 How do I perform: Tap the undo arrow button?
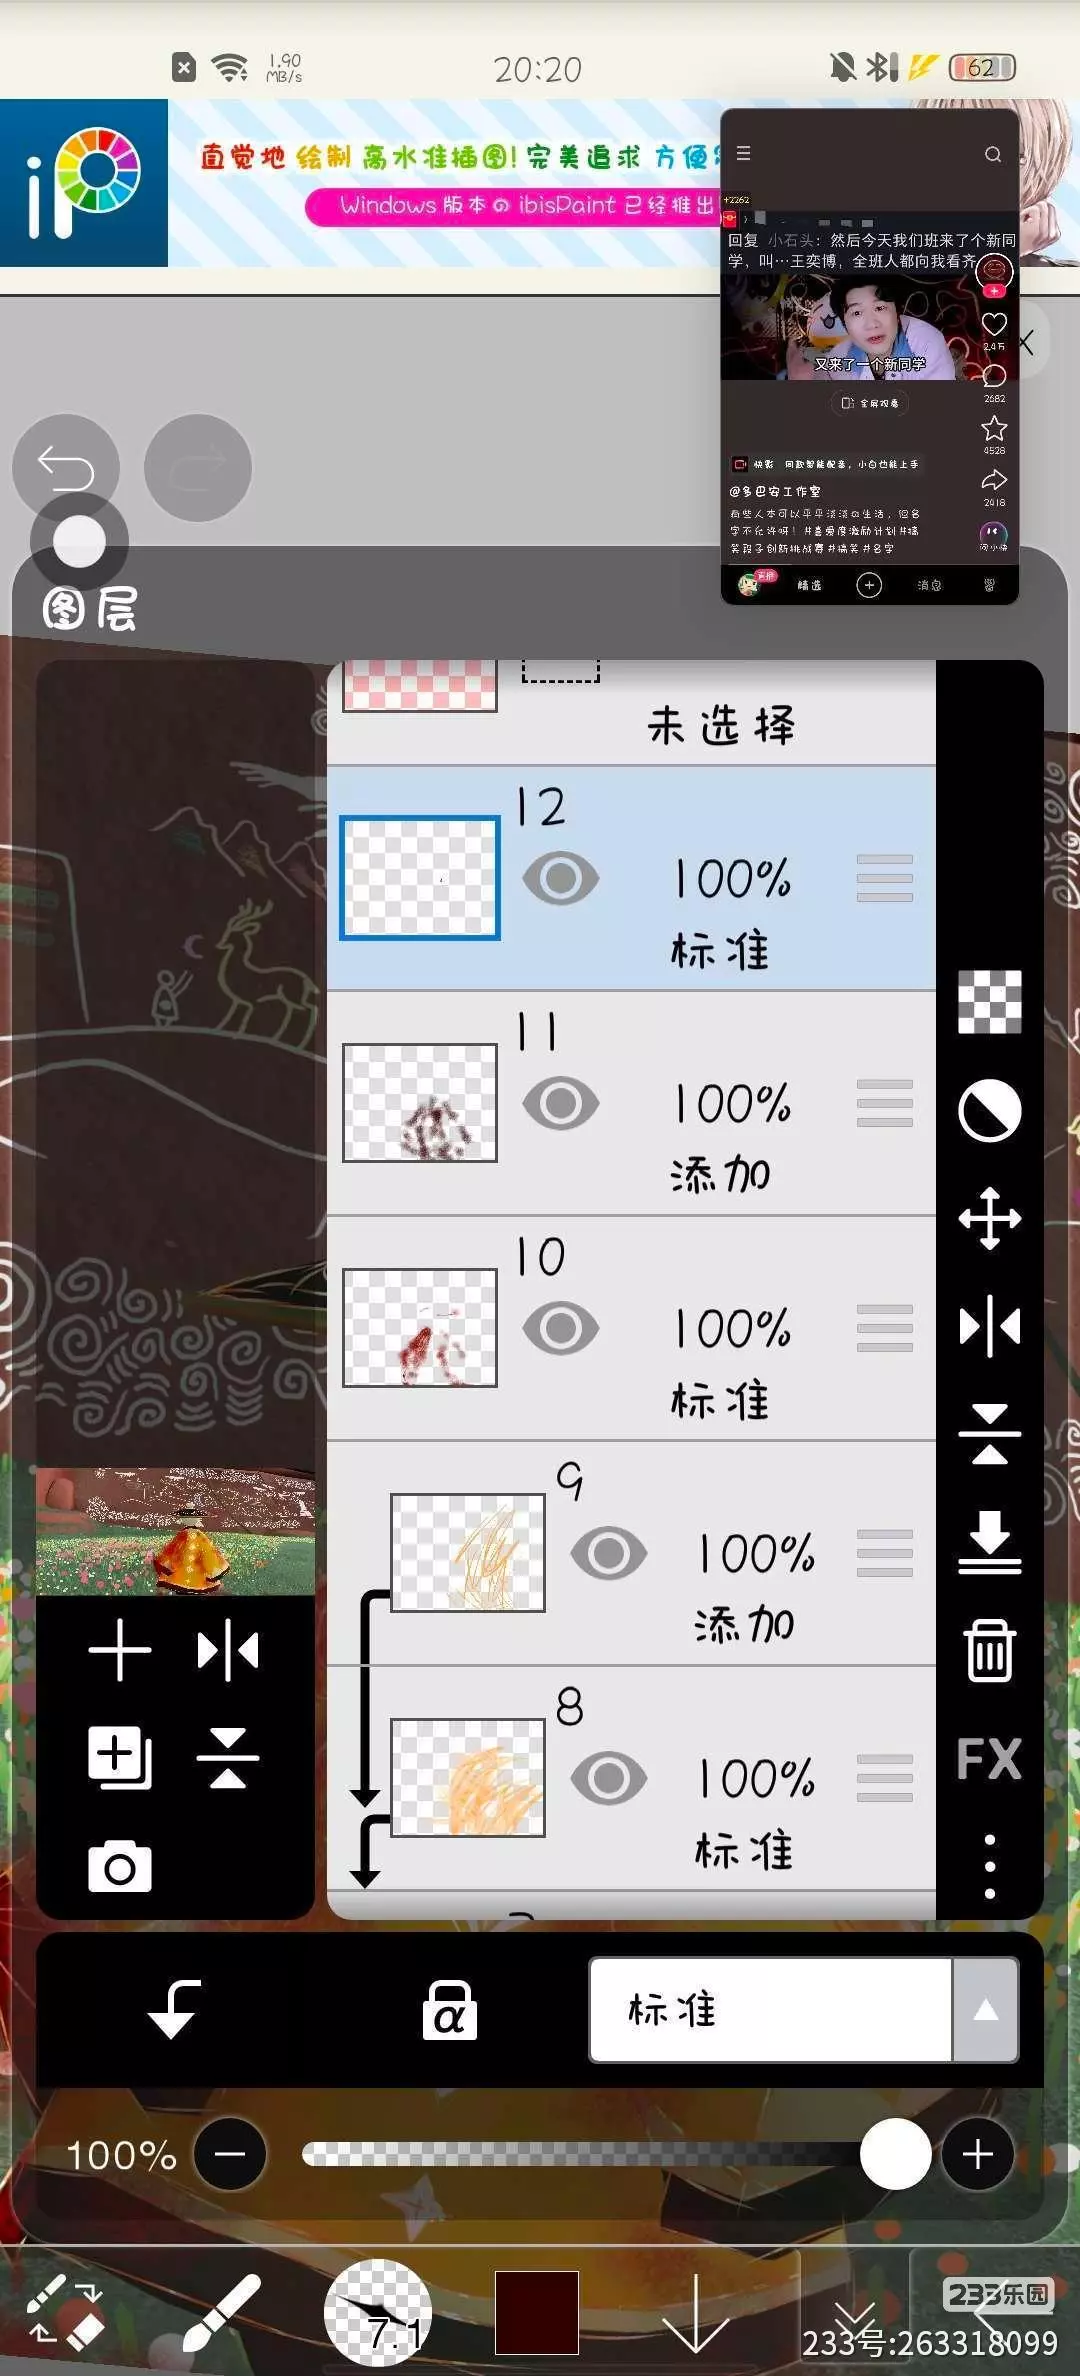click(66, 468)
